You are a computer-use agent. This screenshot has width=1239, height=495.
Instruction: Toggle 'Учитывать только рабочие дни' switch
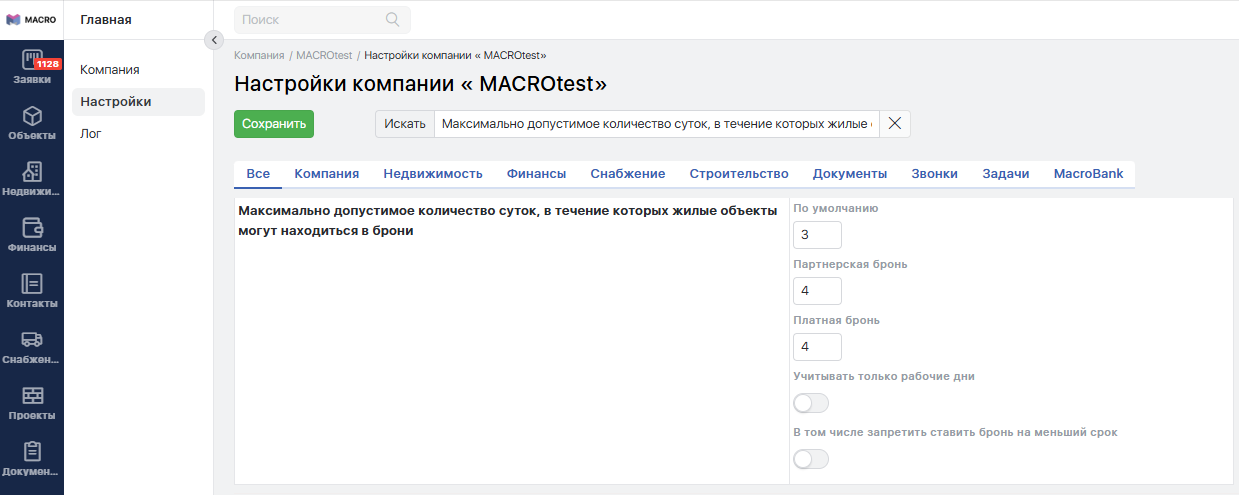pyautogui.click(x=811, y=403)
